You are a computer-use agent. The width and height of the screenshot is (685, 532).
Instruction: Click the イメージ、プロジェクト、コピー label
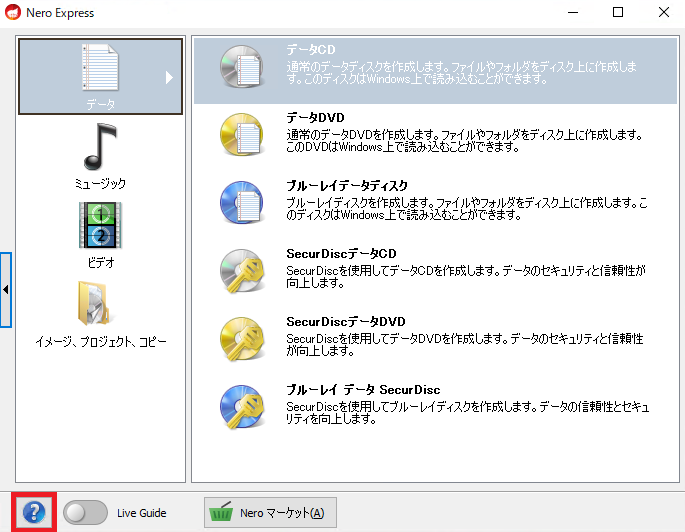[x=100, y=342]
